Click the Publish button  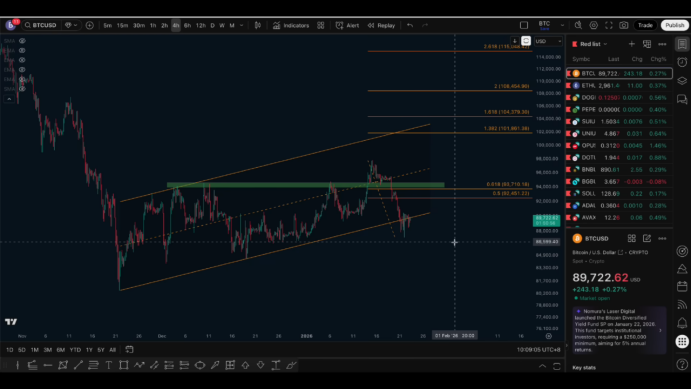point(675,25)
